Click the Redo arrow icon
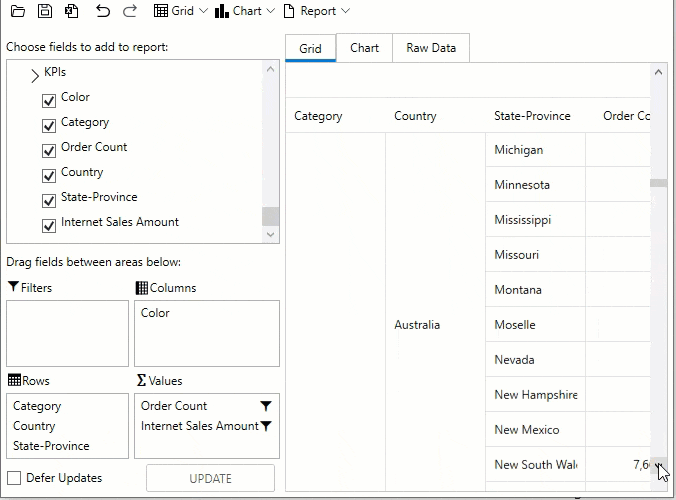 [x=130, y=11]
